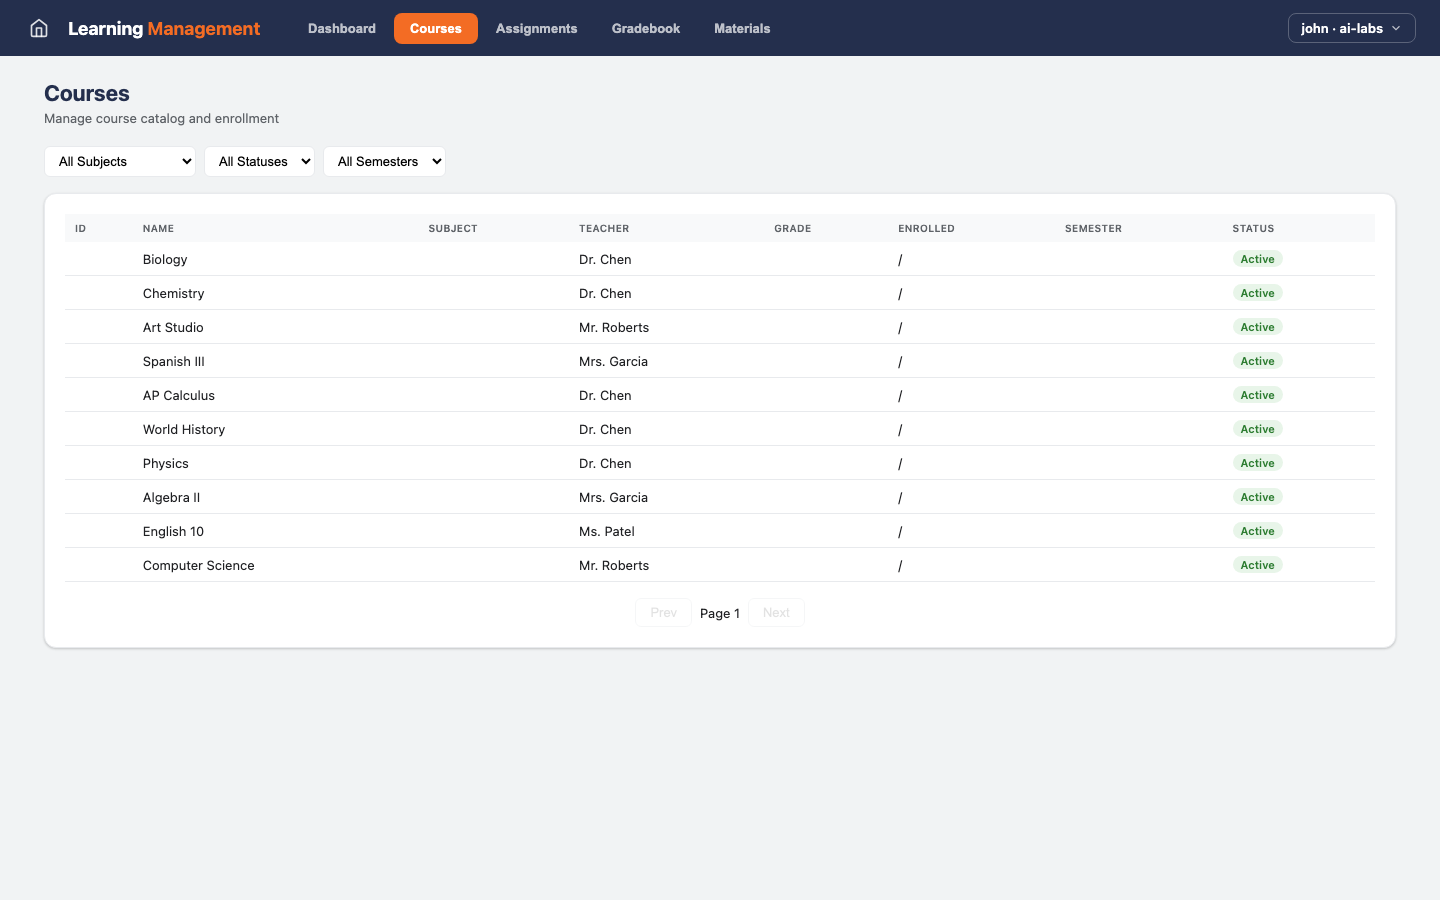The width and height of the screenshot is (1440, 900).
Task: Open the Assignments section
Action: (536, 28)
